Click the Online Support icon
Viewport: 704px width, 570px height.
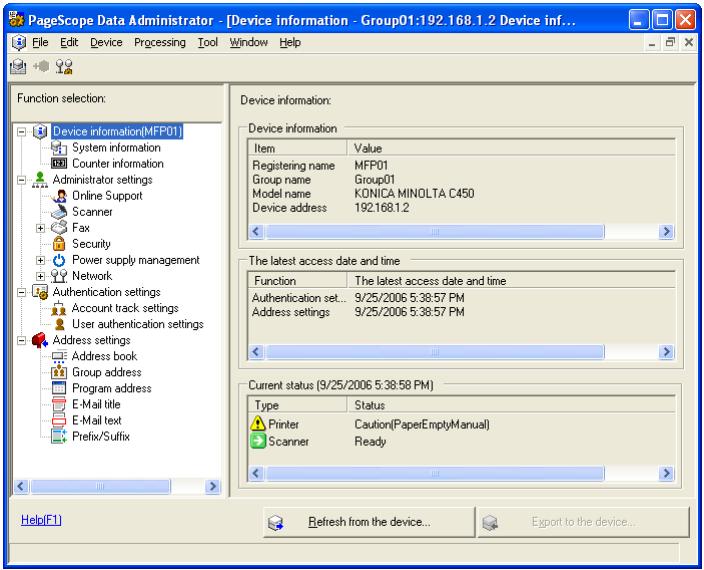pos(59,196)
